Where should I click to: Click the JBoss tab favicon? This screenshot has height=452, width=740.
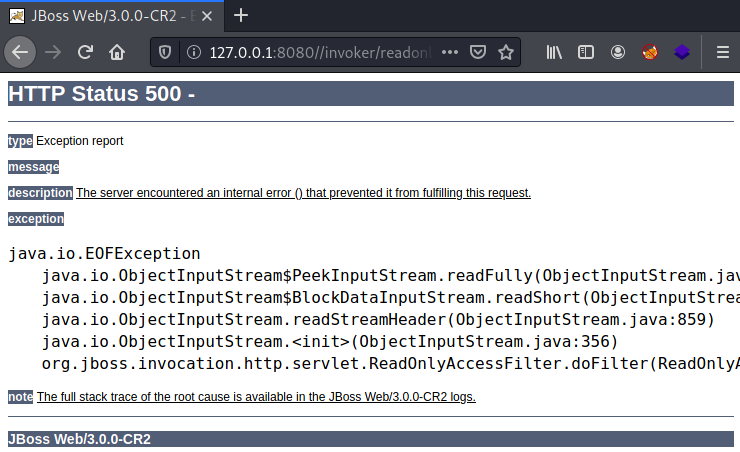pos(17,16)
